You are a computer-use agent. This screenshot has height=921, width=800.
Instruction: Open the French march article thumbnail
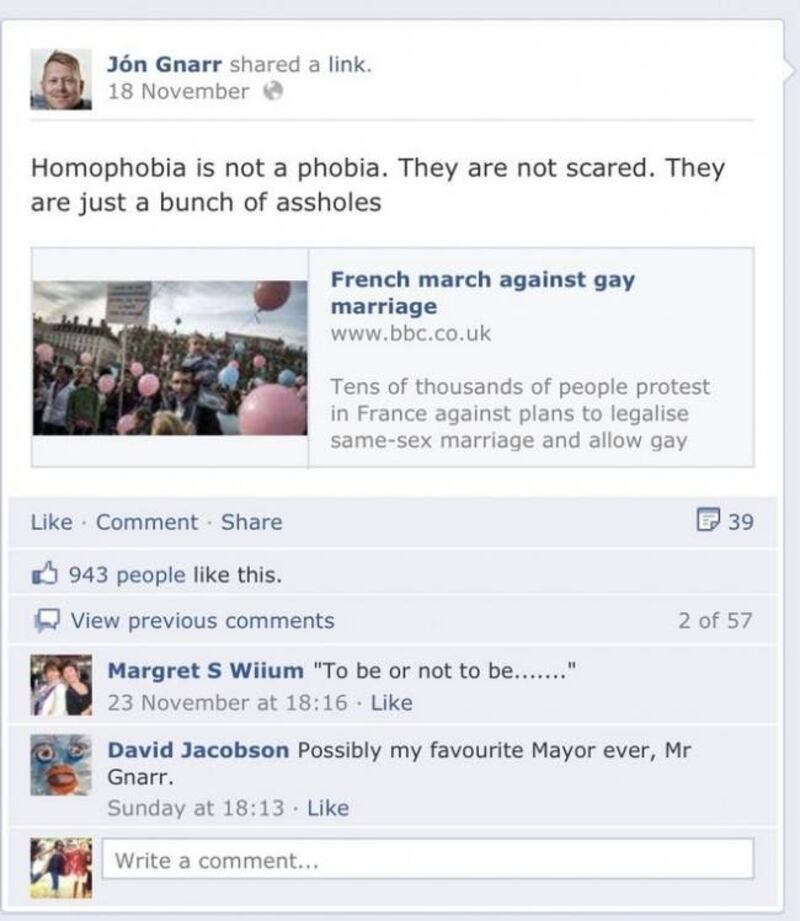[170, 358]
